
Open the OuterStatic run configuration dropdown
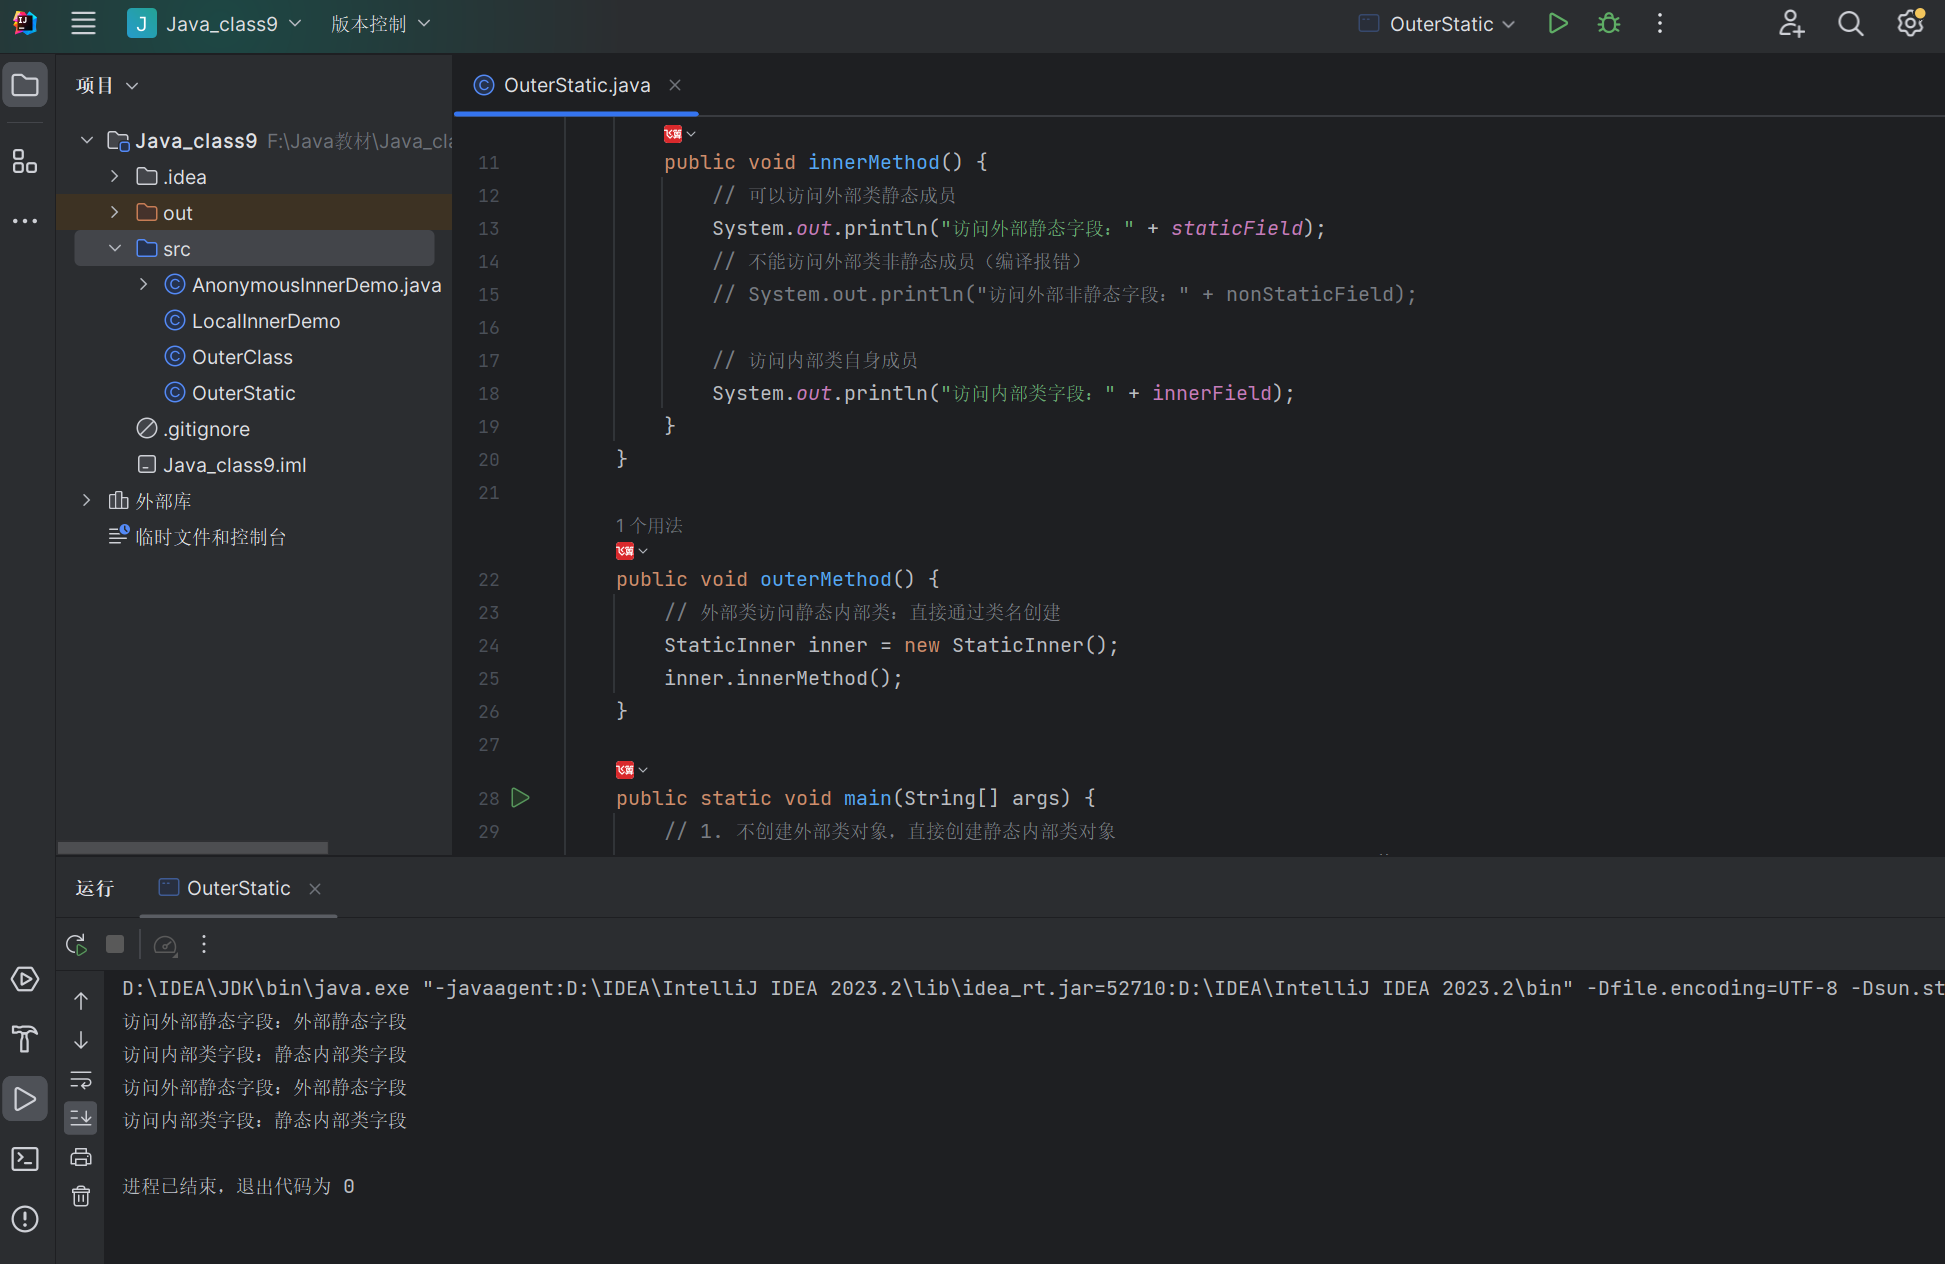tap(1439, 24)
